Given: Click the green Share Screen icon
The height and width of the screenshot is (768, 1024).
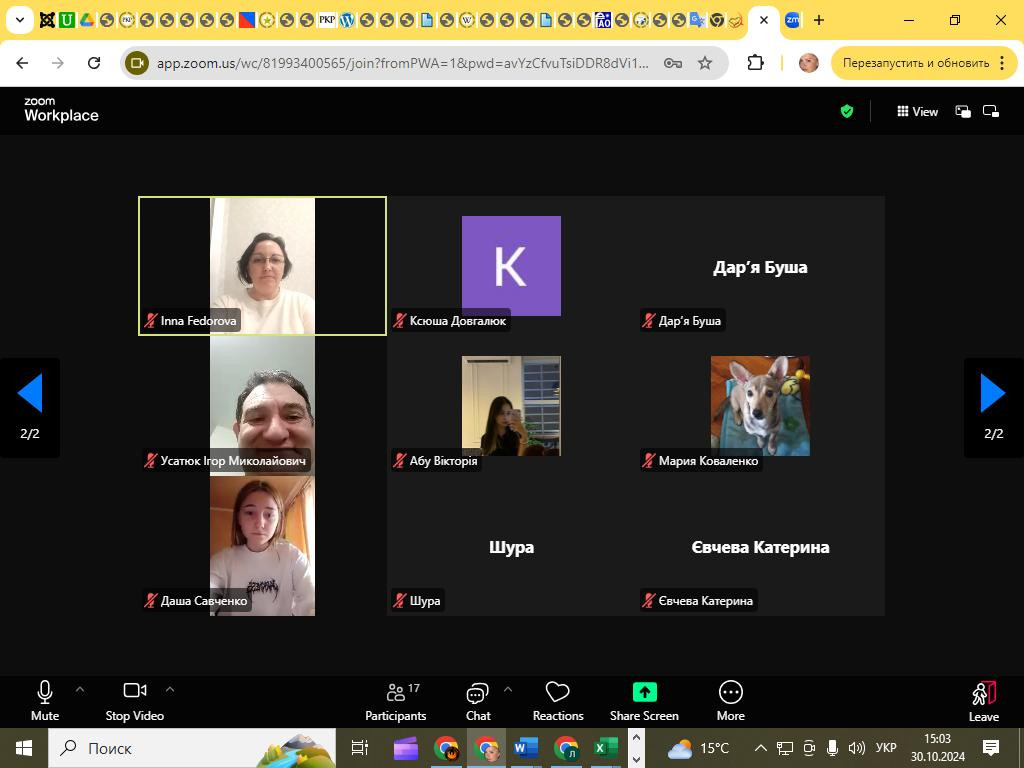Looking at the screenshot, I should 644,692.
